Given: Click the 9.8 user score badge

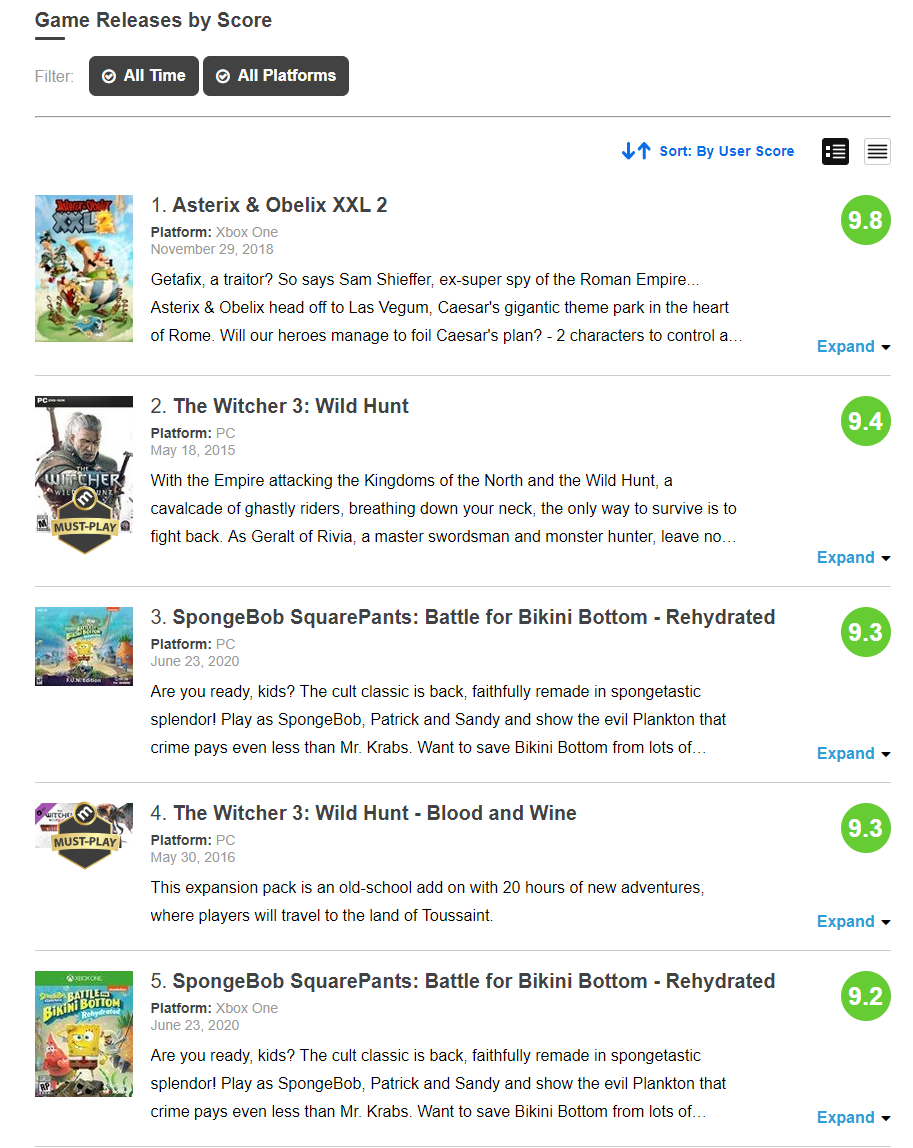Looking at the screenshot, I should (865, 220).
